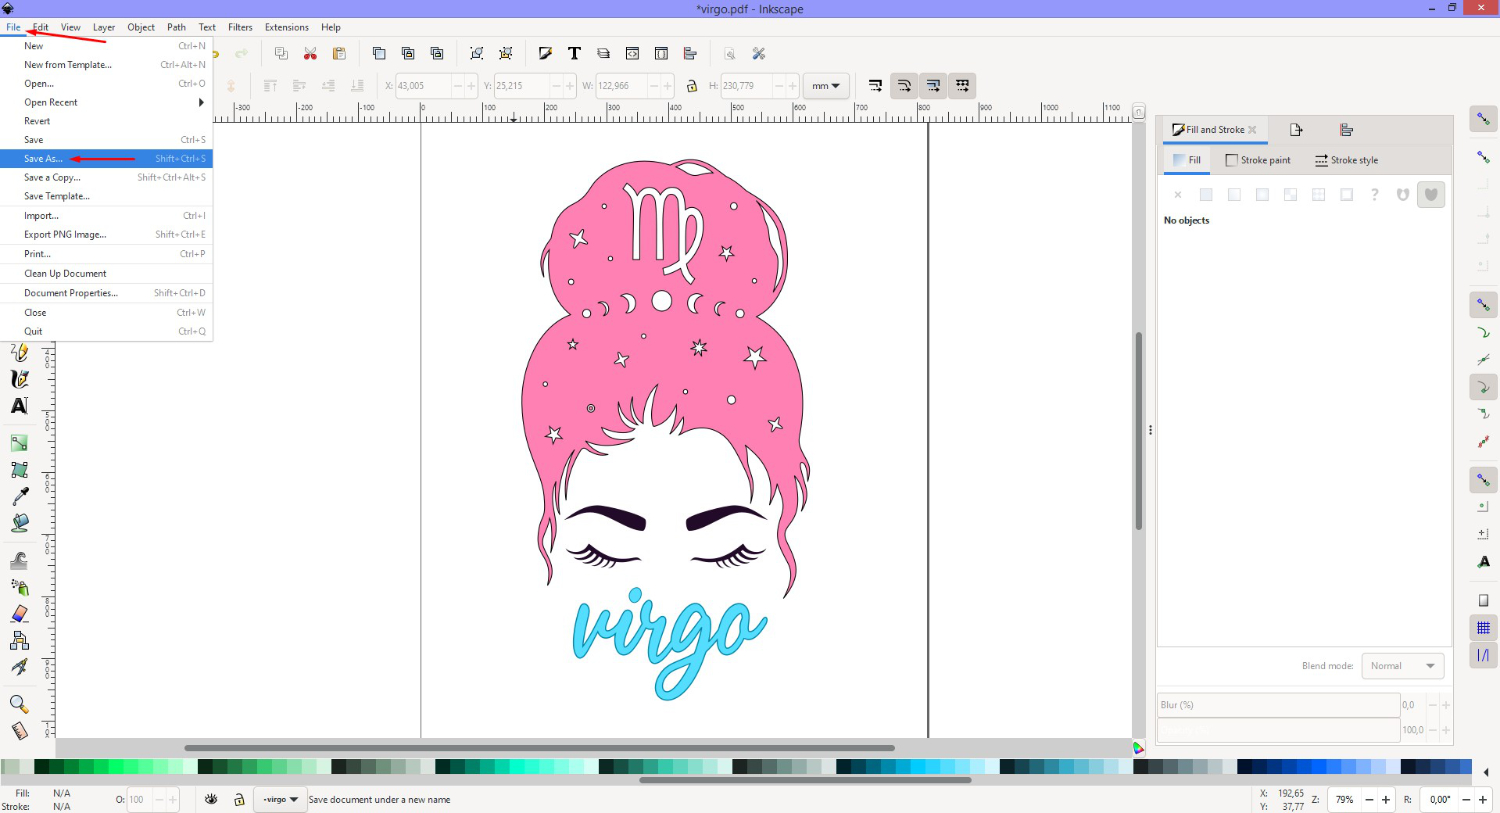The image size is (1500, 813).
Task: Toggle move patterns with objects
Action: pos(962,86)
